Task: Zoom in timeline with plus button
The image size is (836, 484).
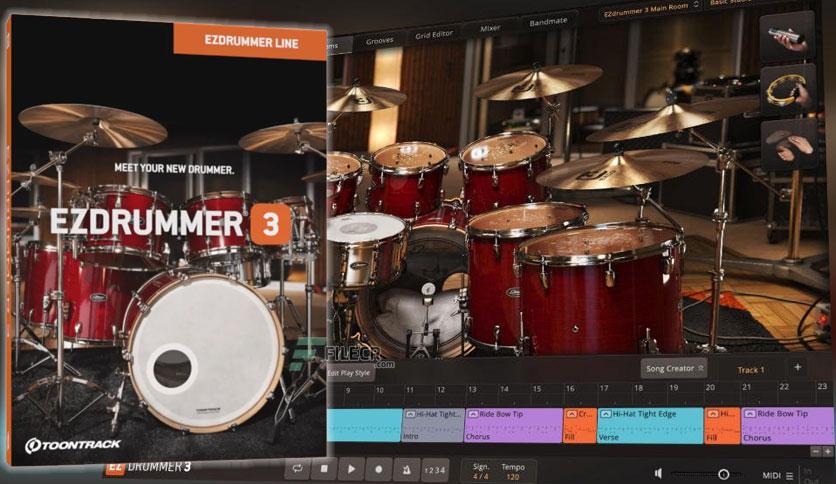Action: pyautogui.click(x=827, y=451)
